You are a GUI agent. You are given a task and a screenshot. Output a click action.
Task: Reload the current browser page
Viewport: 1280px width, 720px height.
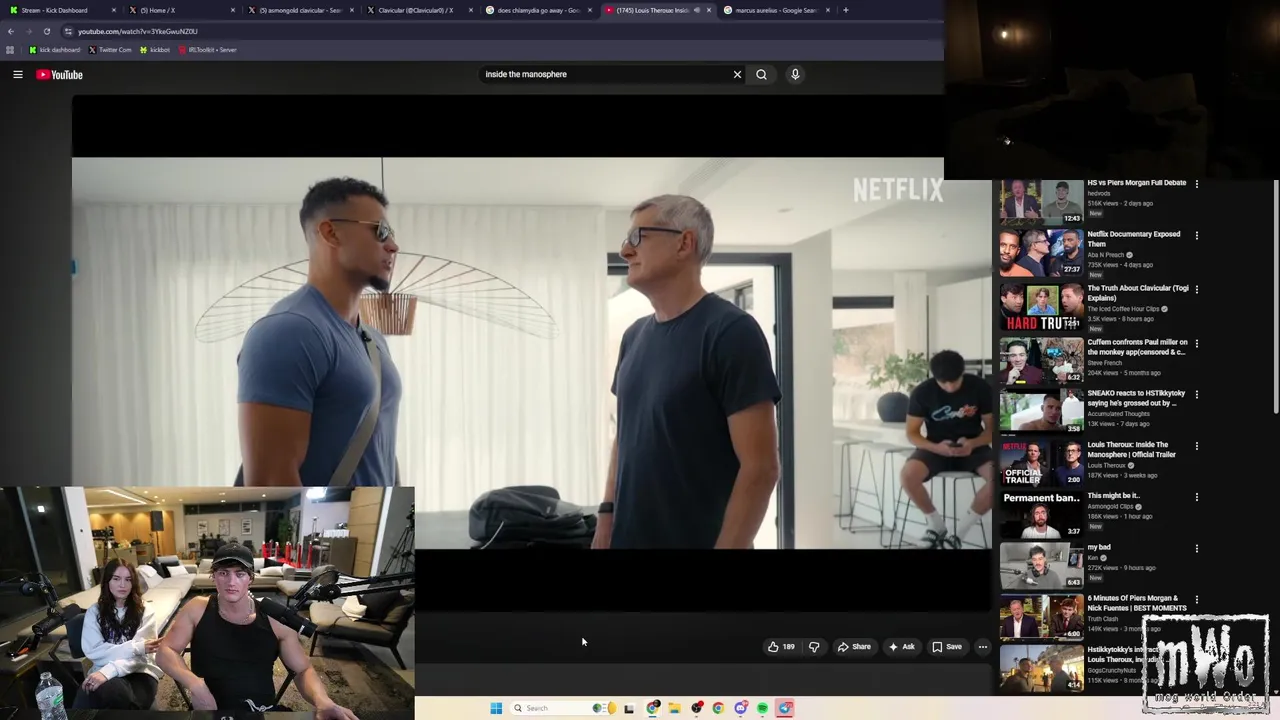[46, 31]
